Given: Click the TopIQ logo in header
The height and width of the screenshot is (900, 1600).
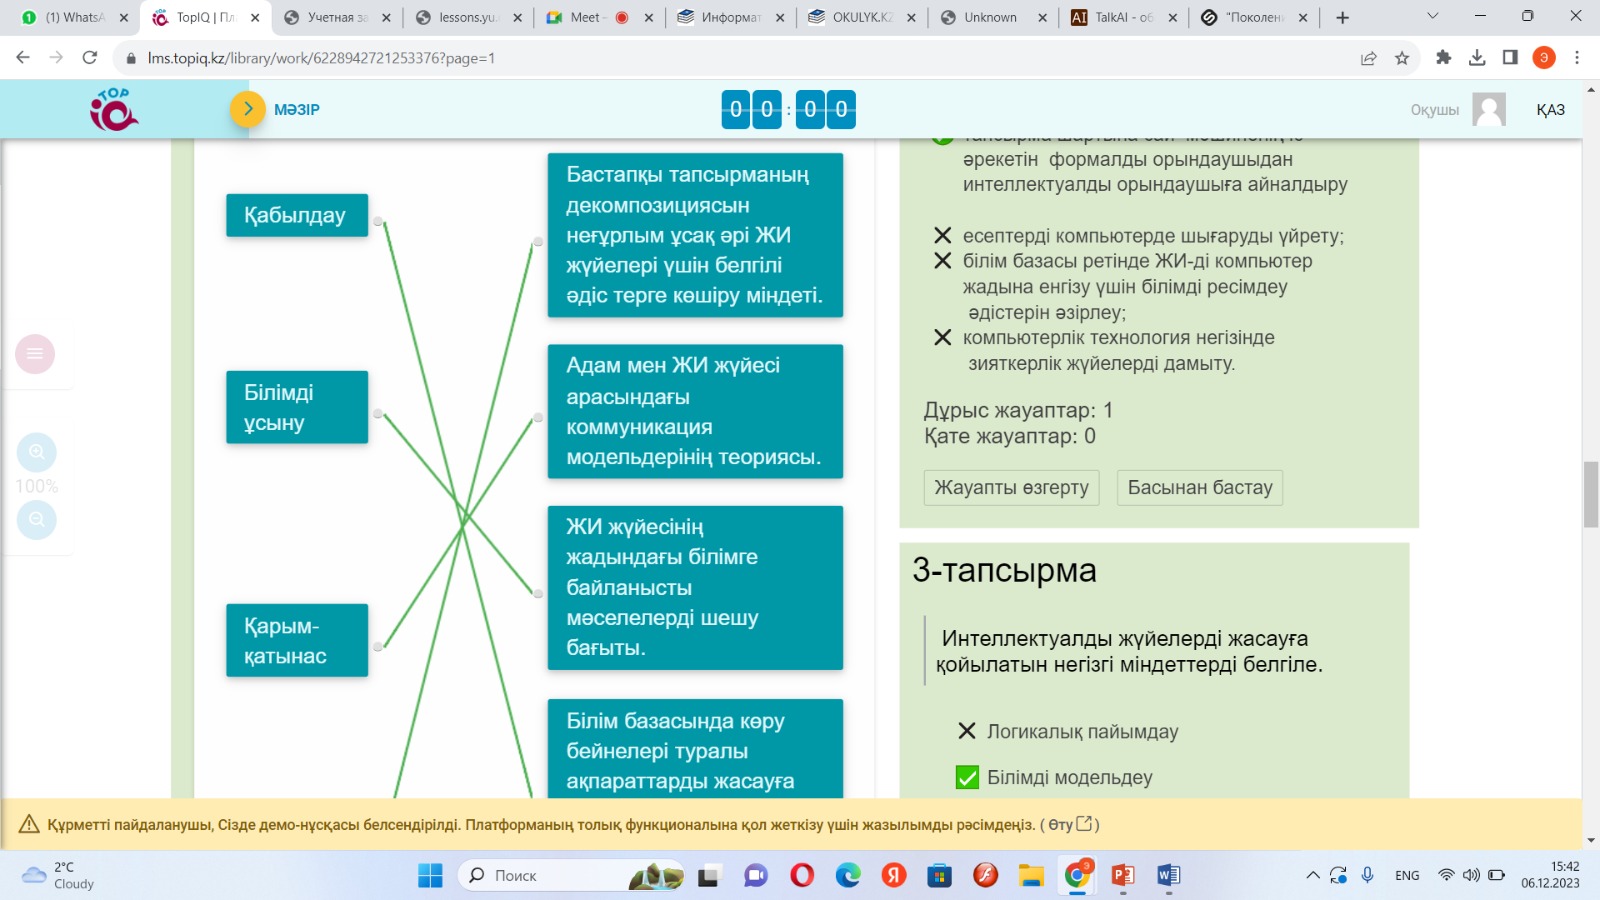Looking at the screenshot, I should (x=114, y=109).
